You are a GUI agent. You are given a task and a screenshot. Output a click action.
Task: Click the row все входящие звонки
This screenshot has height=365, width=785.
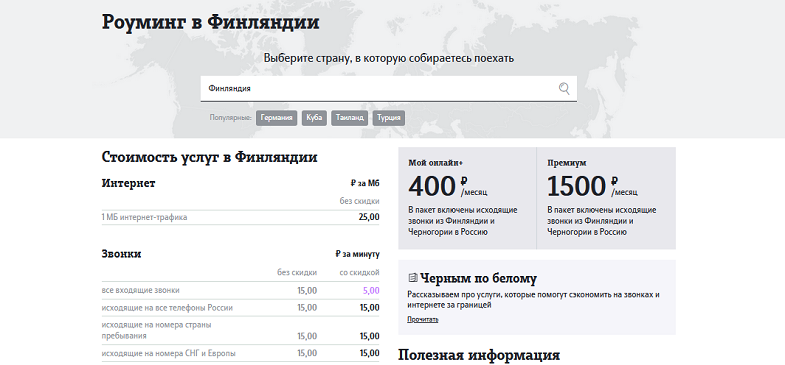[x=240, y=290]
